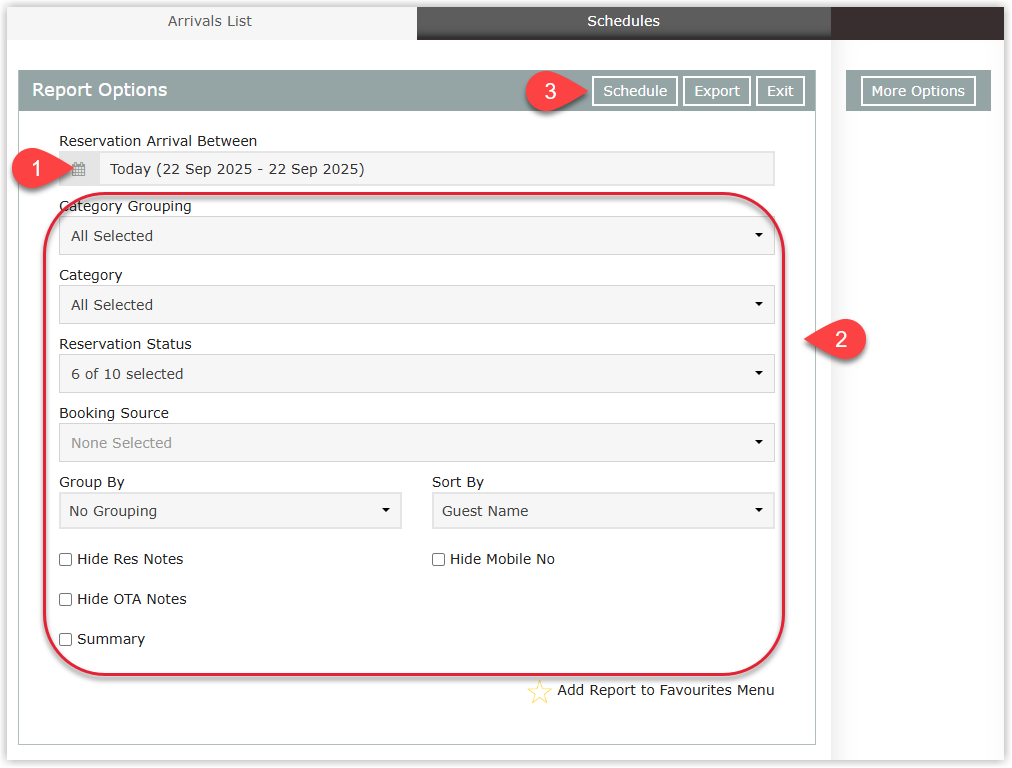Image resolution: width=1012 pixels, height=768 pixels.
Task: Click the Schedule button
Action: click(x=635, y=91)
